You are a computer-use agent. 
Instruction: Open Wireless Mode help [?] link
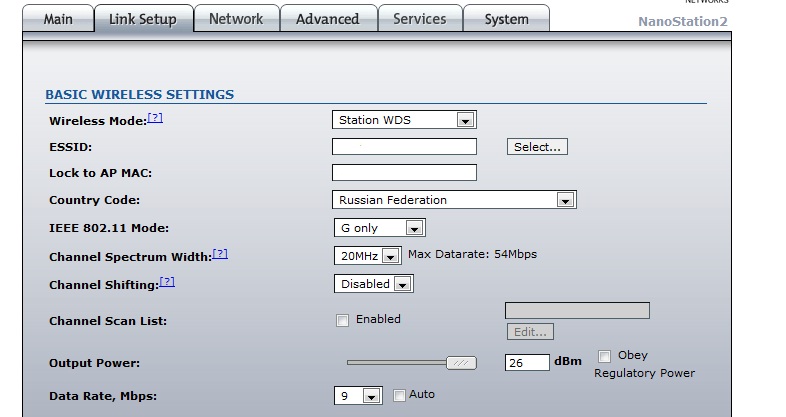(x=155, y=118)
